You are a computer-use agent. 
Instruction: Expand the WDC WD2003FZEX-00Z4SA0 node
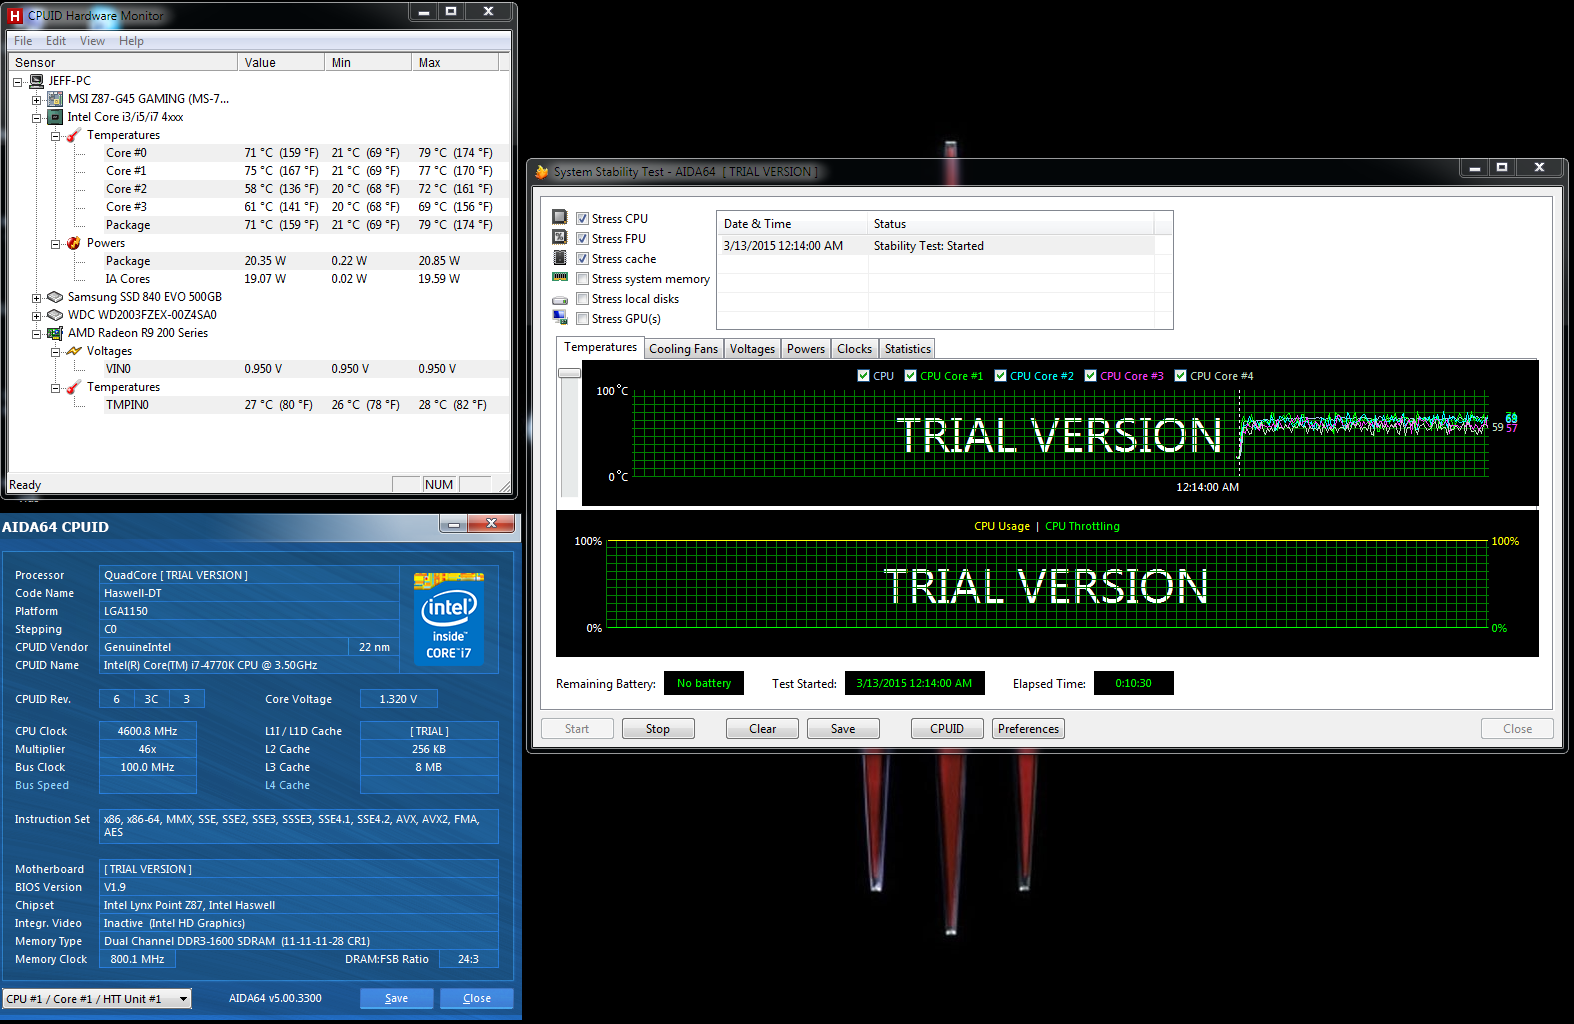tap(37, 316)
